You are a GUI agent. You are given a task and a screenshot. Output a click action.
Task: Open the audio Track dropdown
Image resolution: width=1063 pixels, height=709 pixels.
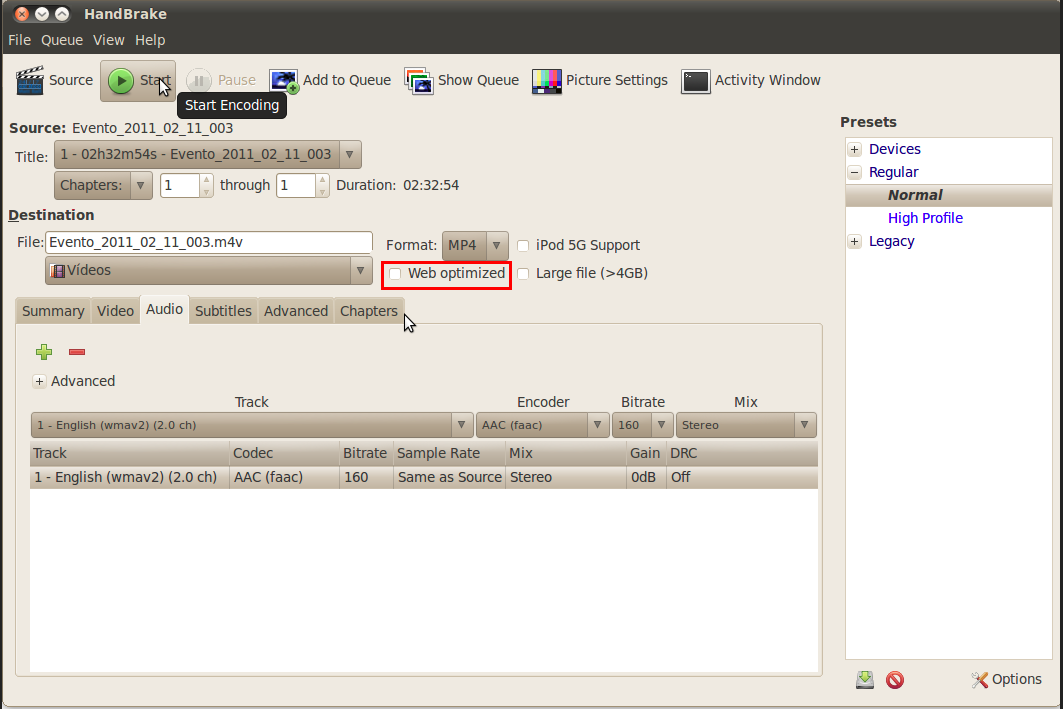[252, 425]
